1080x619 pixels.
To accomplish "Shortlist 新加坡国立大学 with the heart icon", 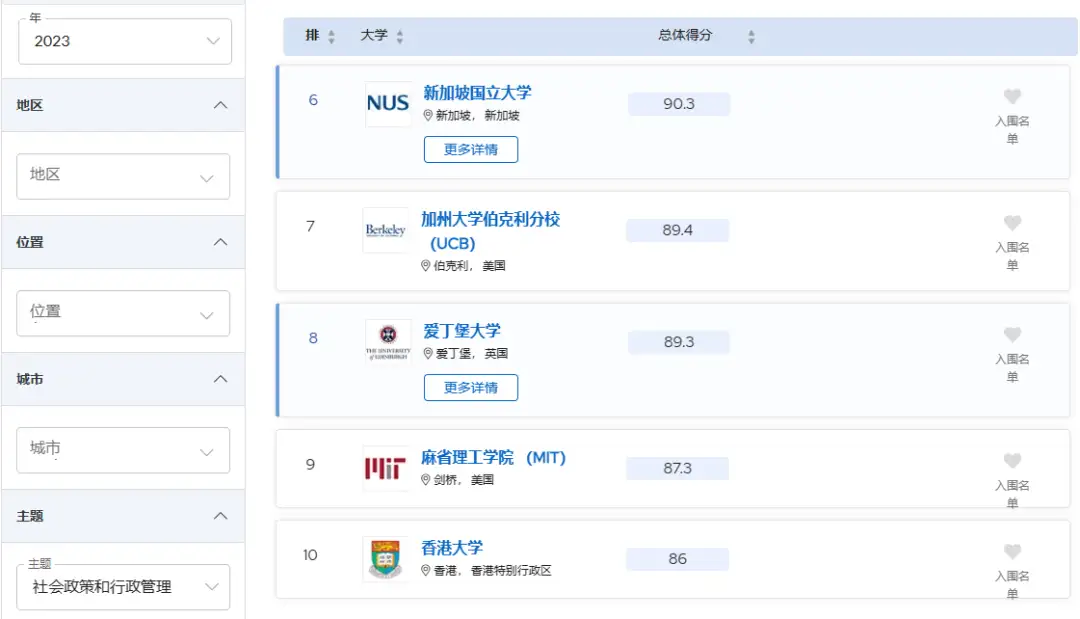I will (1012, 97).
